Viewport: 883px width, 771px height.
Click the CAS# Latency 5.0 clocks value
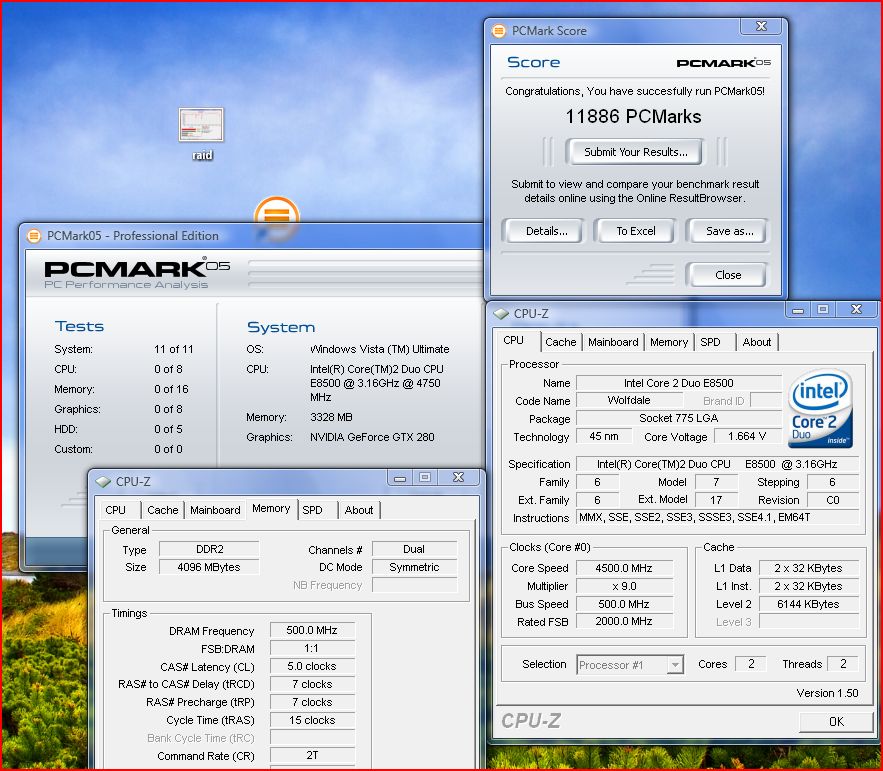[x=312, y=667]
